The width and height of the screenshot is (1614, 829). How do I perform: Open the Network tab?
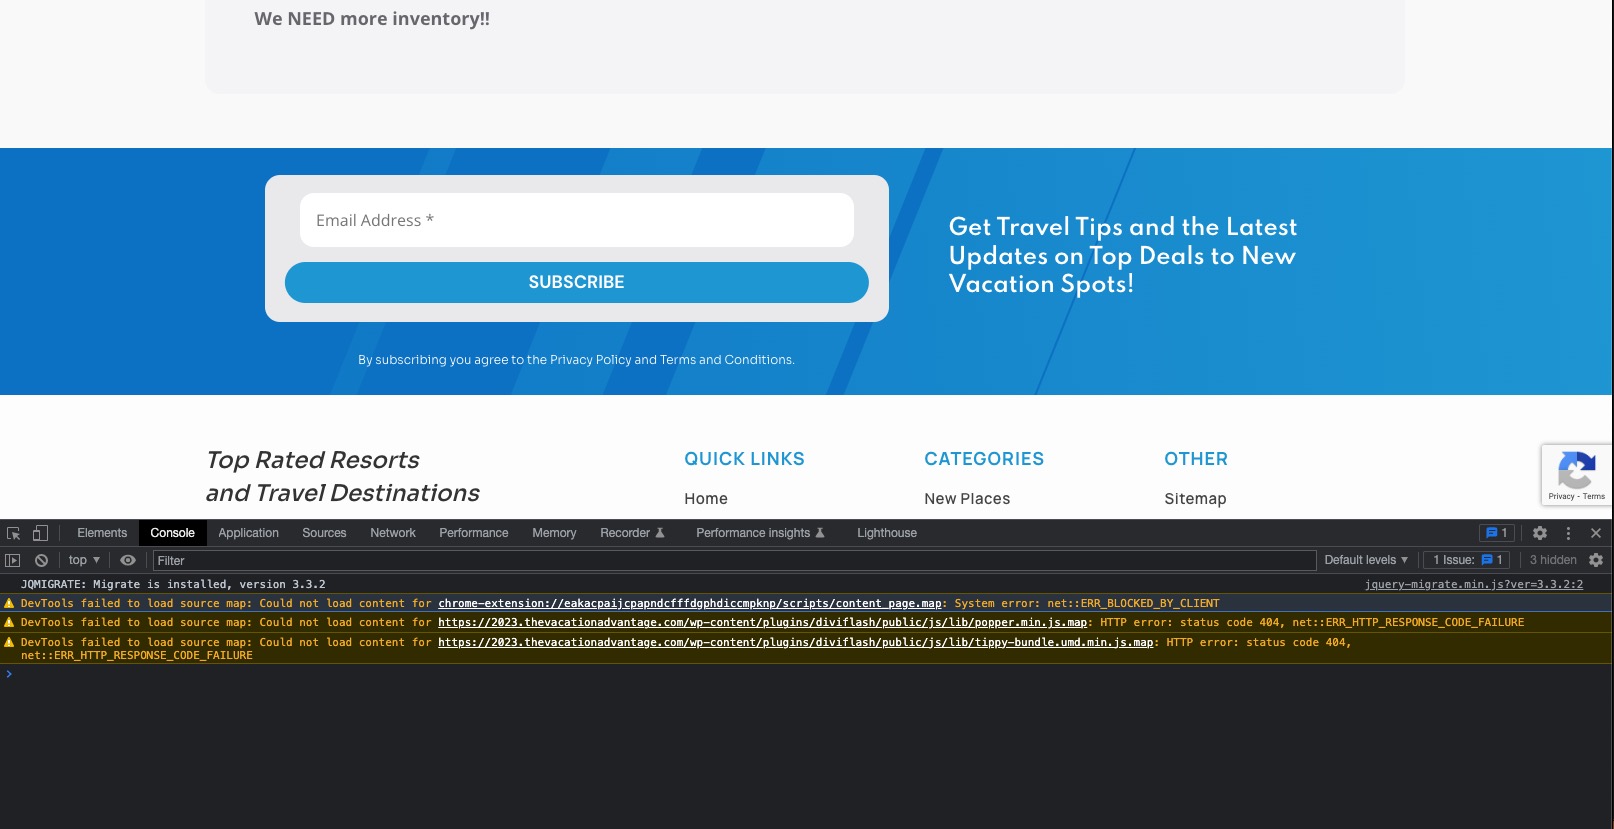[x=392, y=533]
